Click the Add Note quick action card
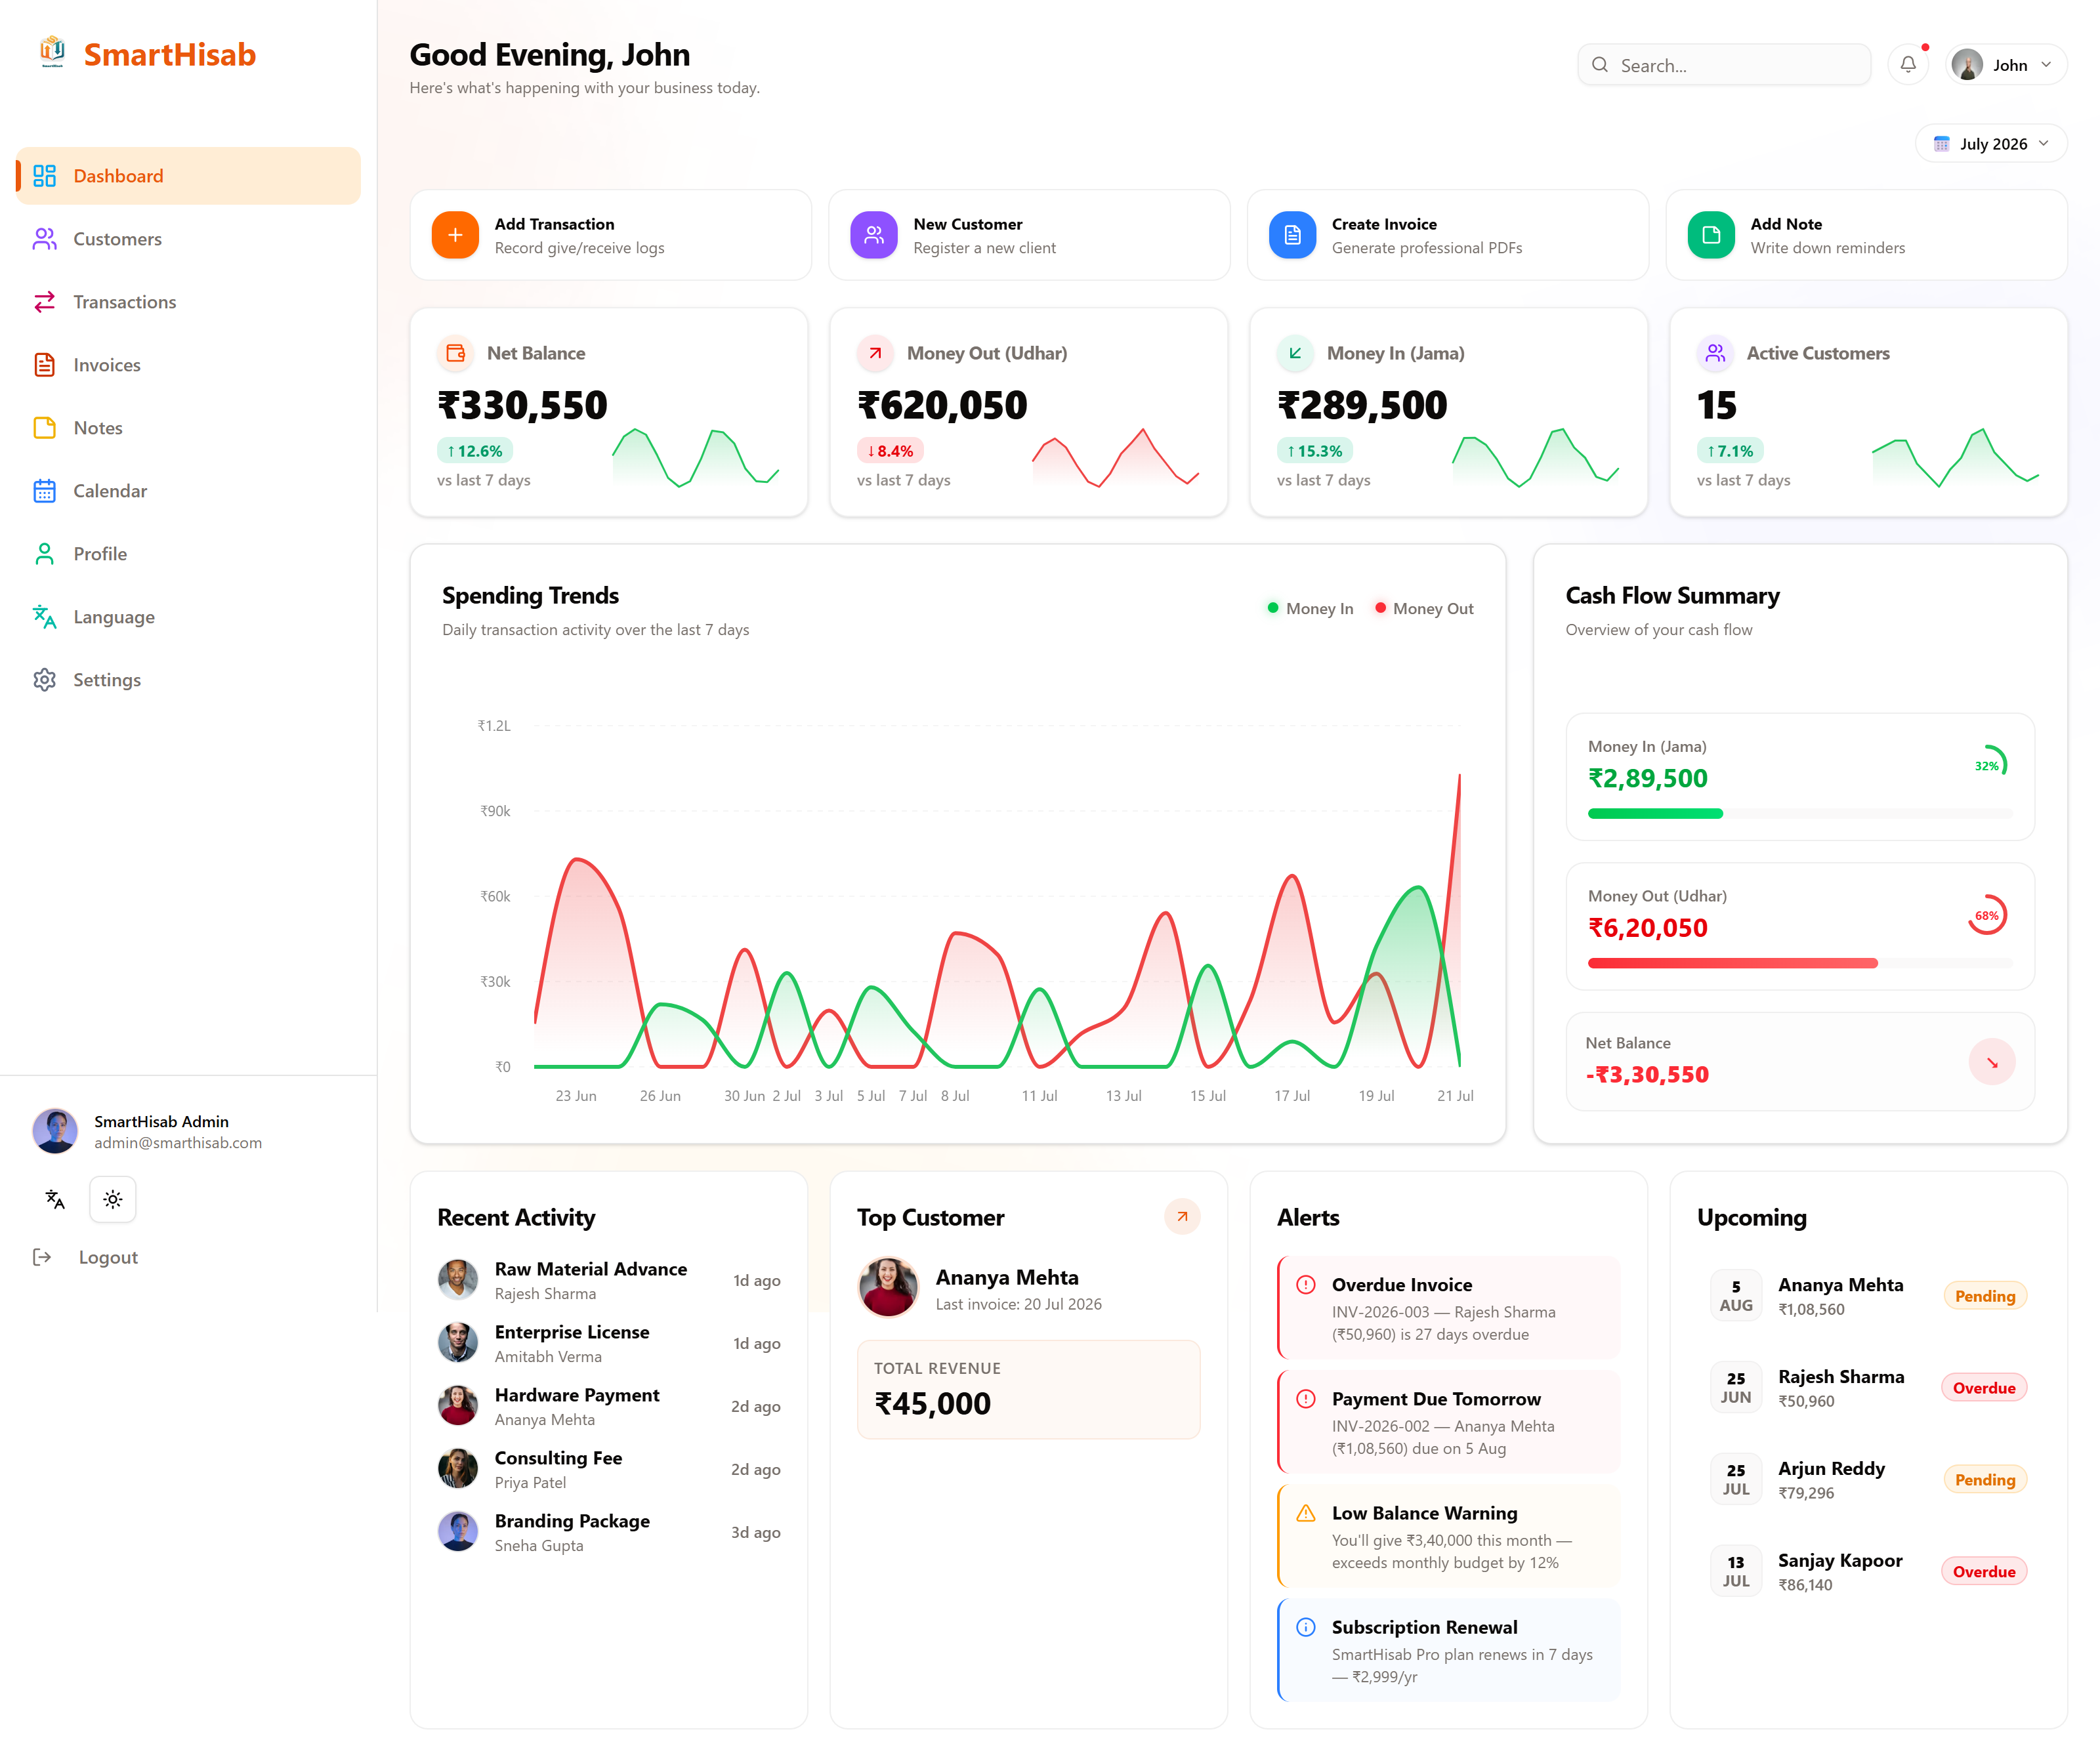The image size is (2100, 1761). tap(1867, 235)
